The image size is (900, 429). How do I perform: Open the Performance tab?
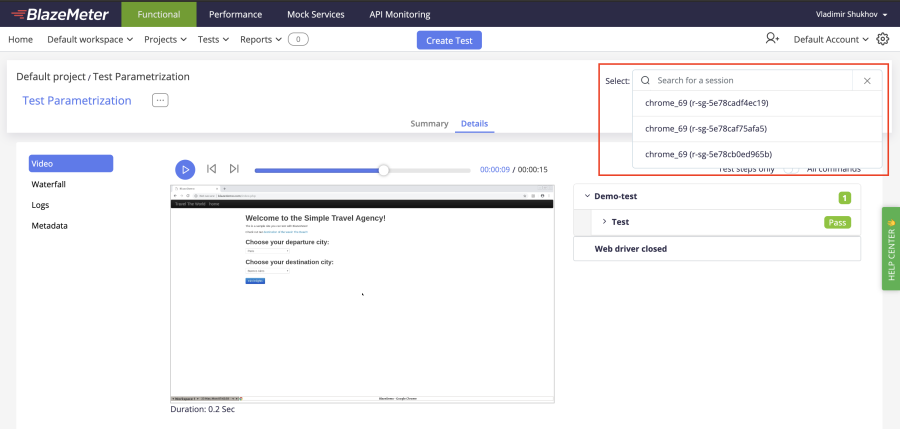(x=235, y=14)
